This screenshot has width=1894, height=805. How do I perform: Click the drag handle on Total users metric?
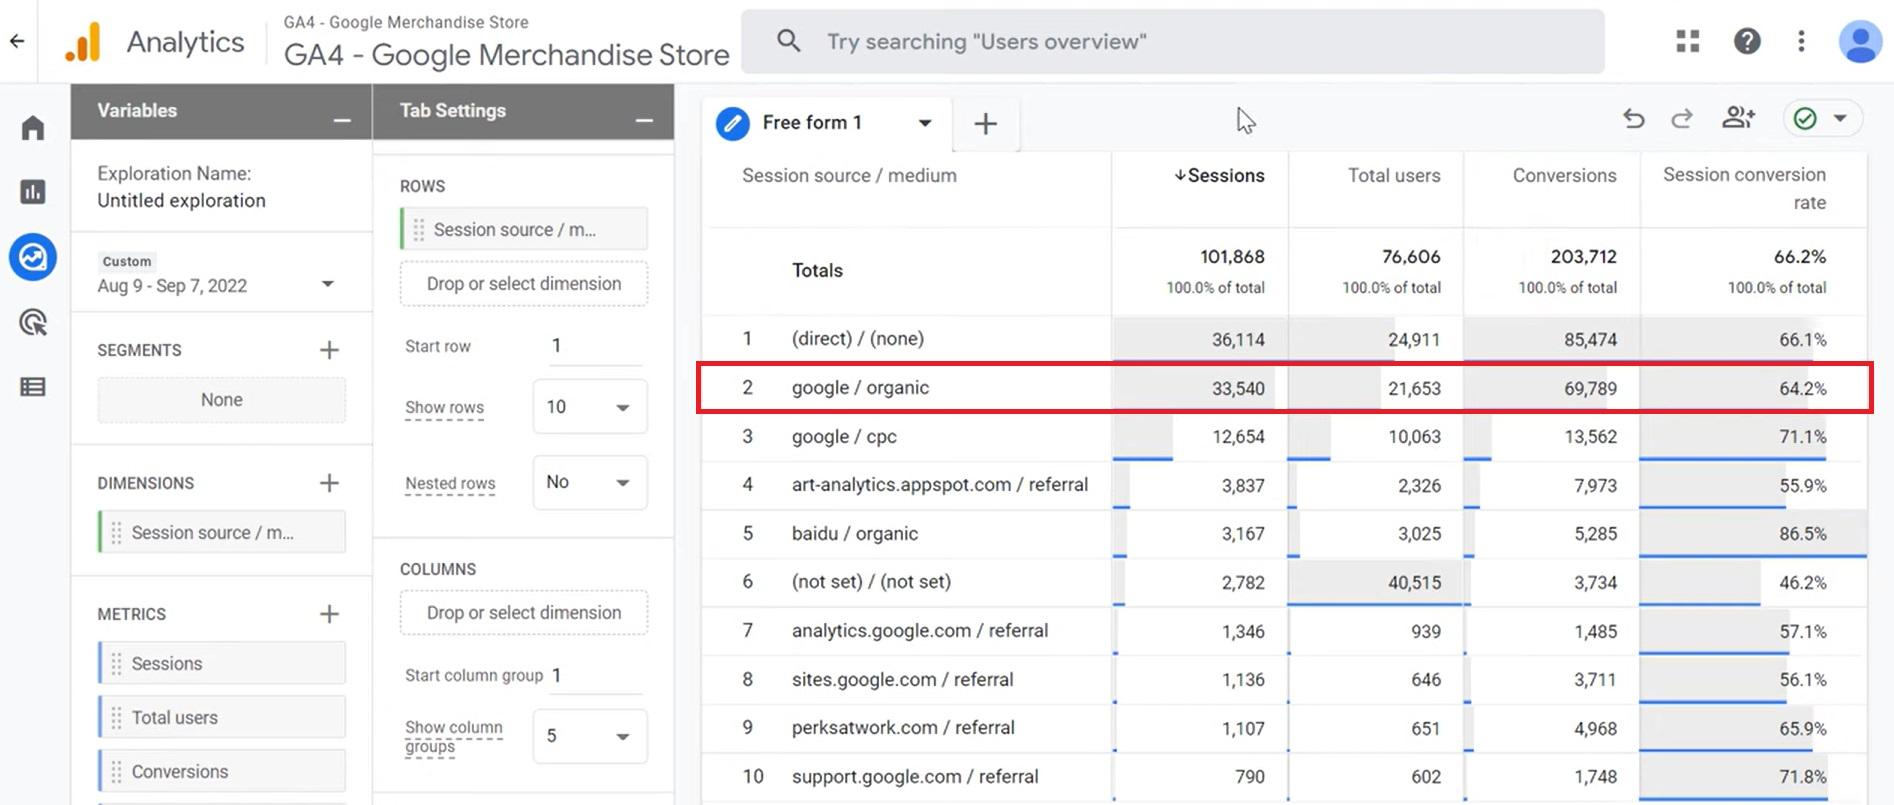coord(116,717)
